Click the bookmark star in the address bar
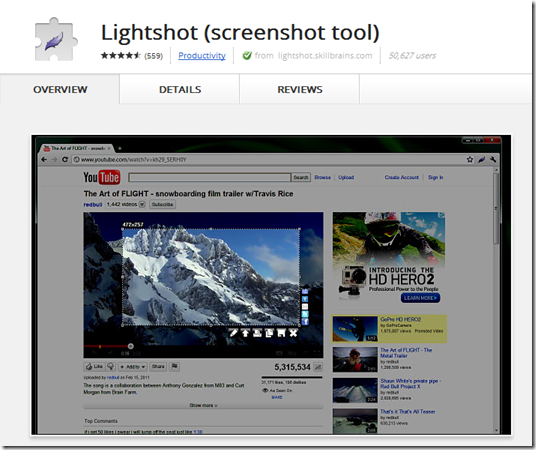This screenshot has width=536, height=450. click(x=470, y=159)
